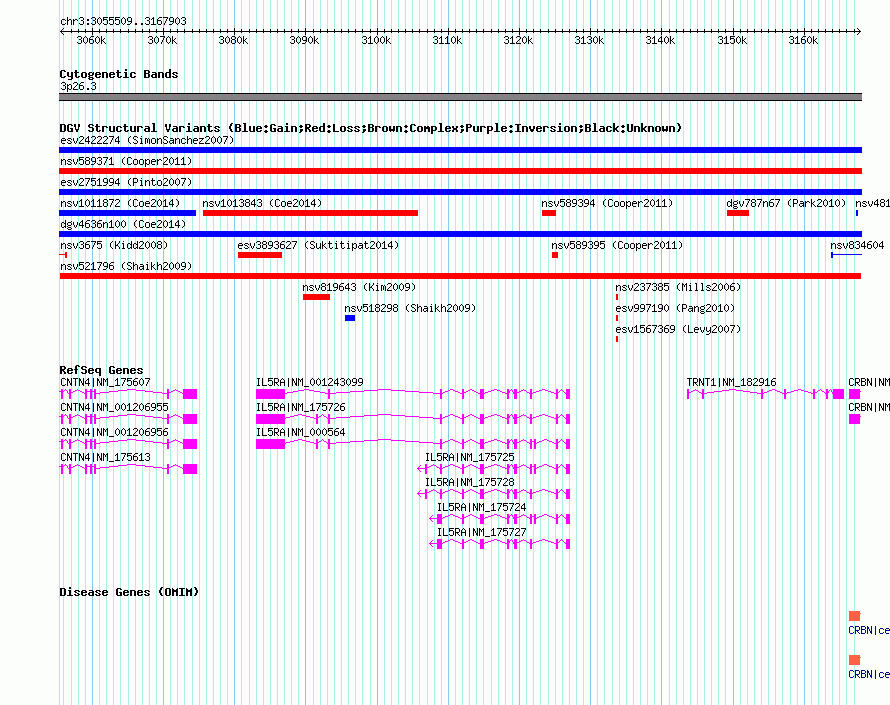890x705 pixels.
Task: Click the nsv3675 (Kidd2008) variant marker
Action: pyautogui.click(x=64, y=255)
